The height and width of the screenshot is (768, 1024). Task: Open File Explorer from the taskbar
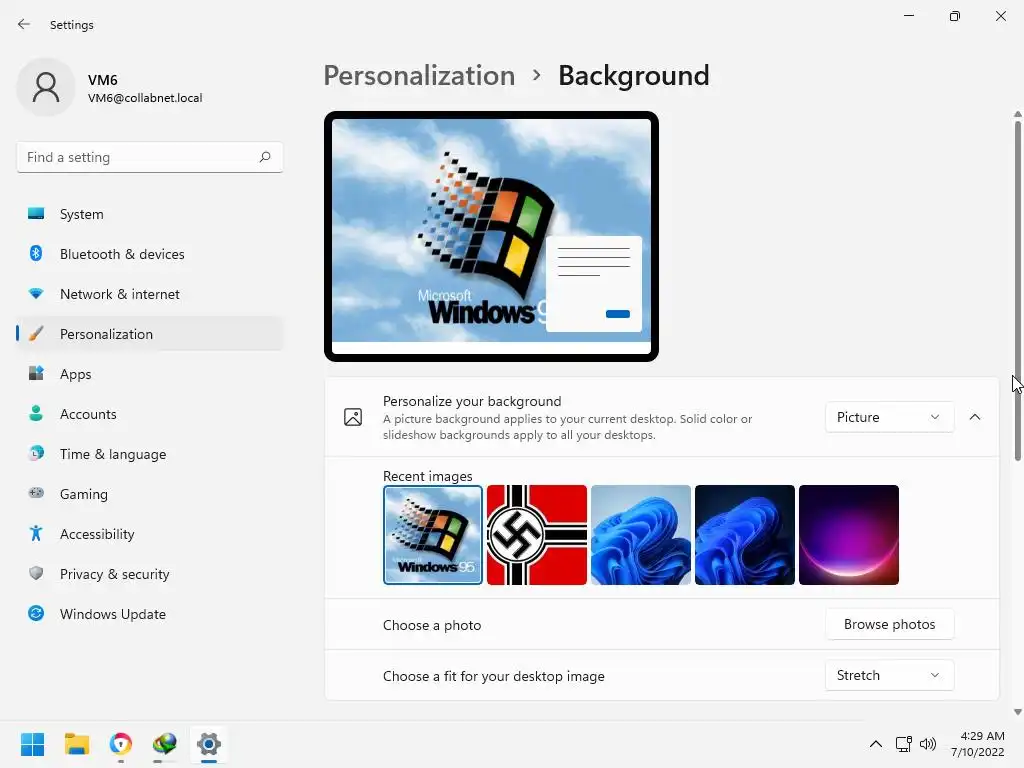pyautogui.click(x=76, y=744)
